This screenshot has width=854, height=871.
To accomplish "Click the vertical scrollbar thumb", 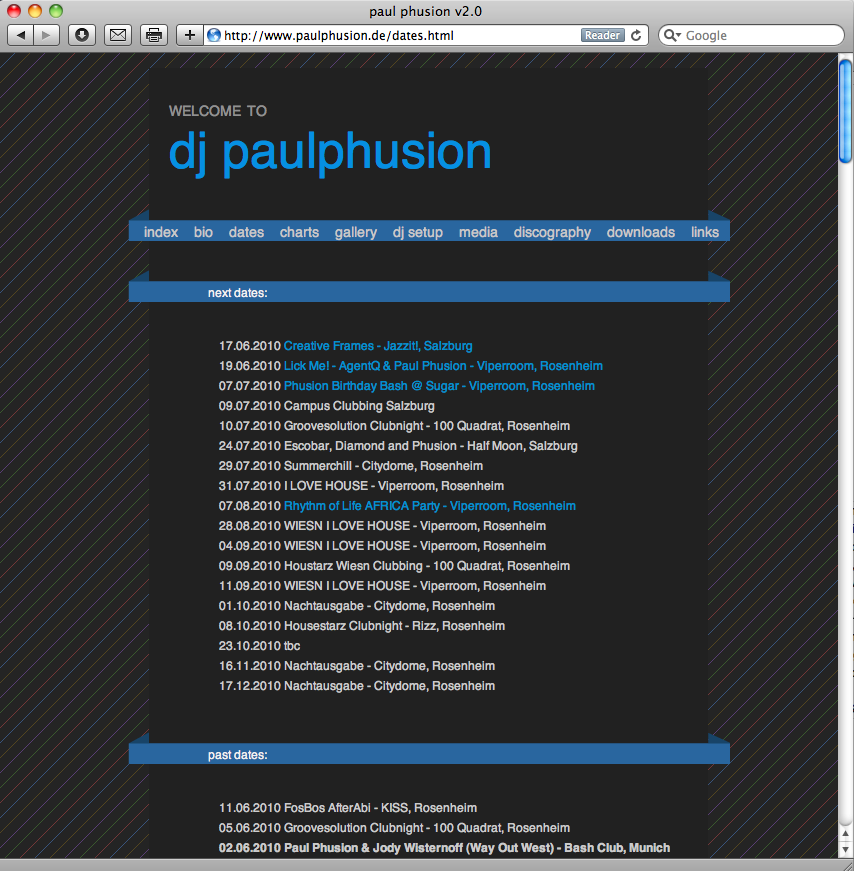I will [845, 110].
